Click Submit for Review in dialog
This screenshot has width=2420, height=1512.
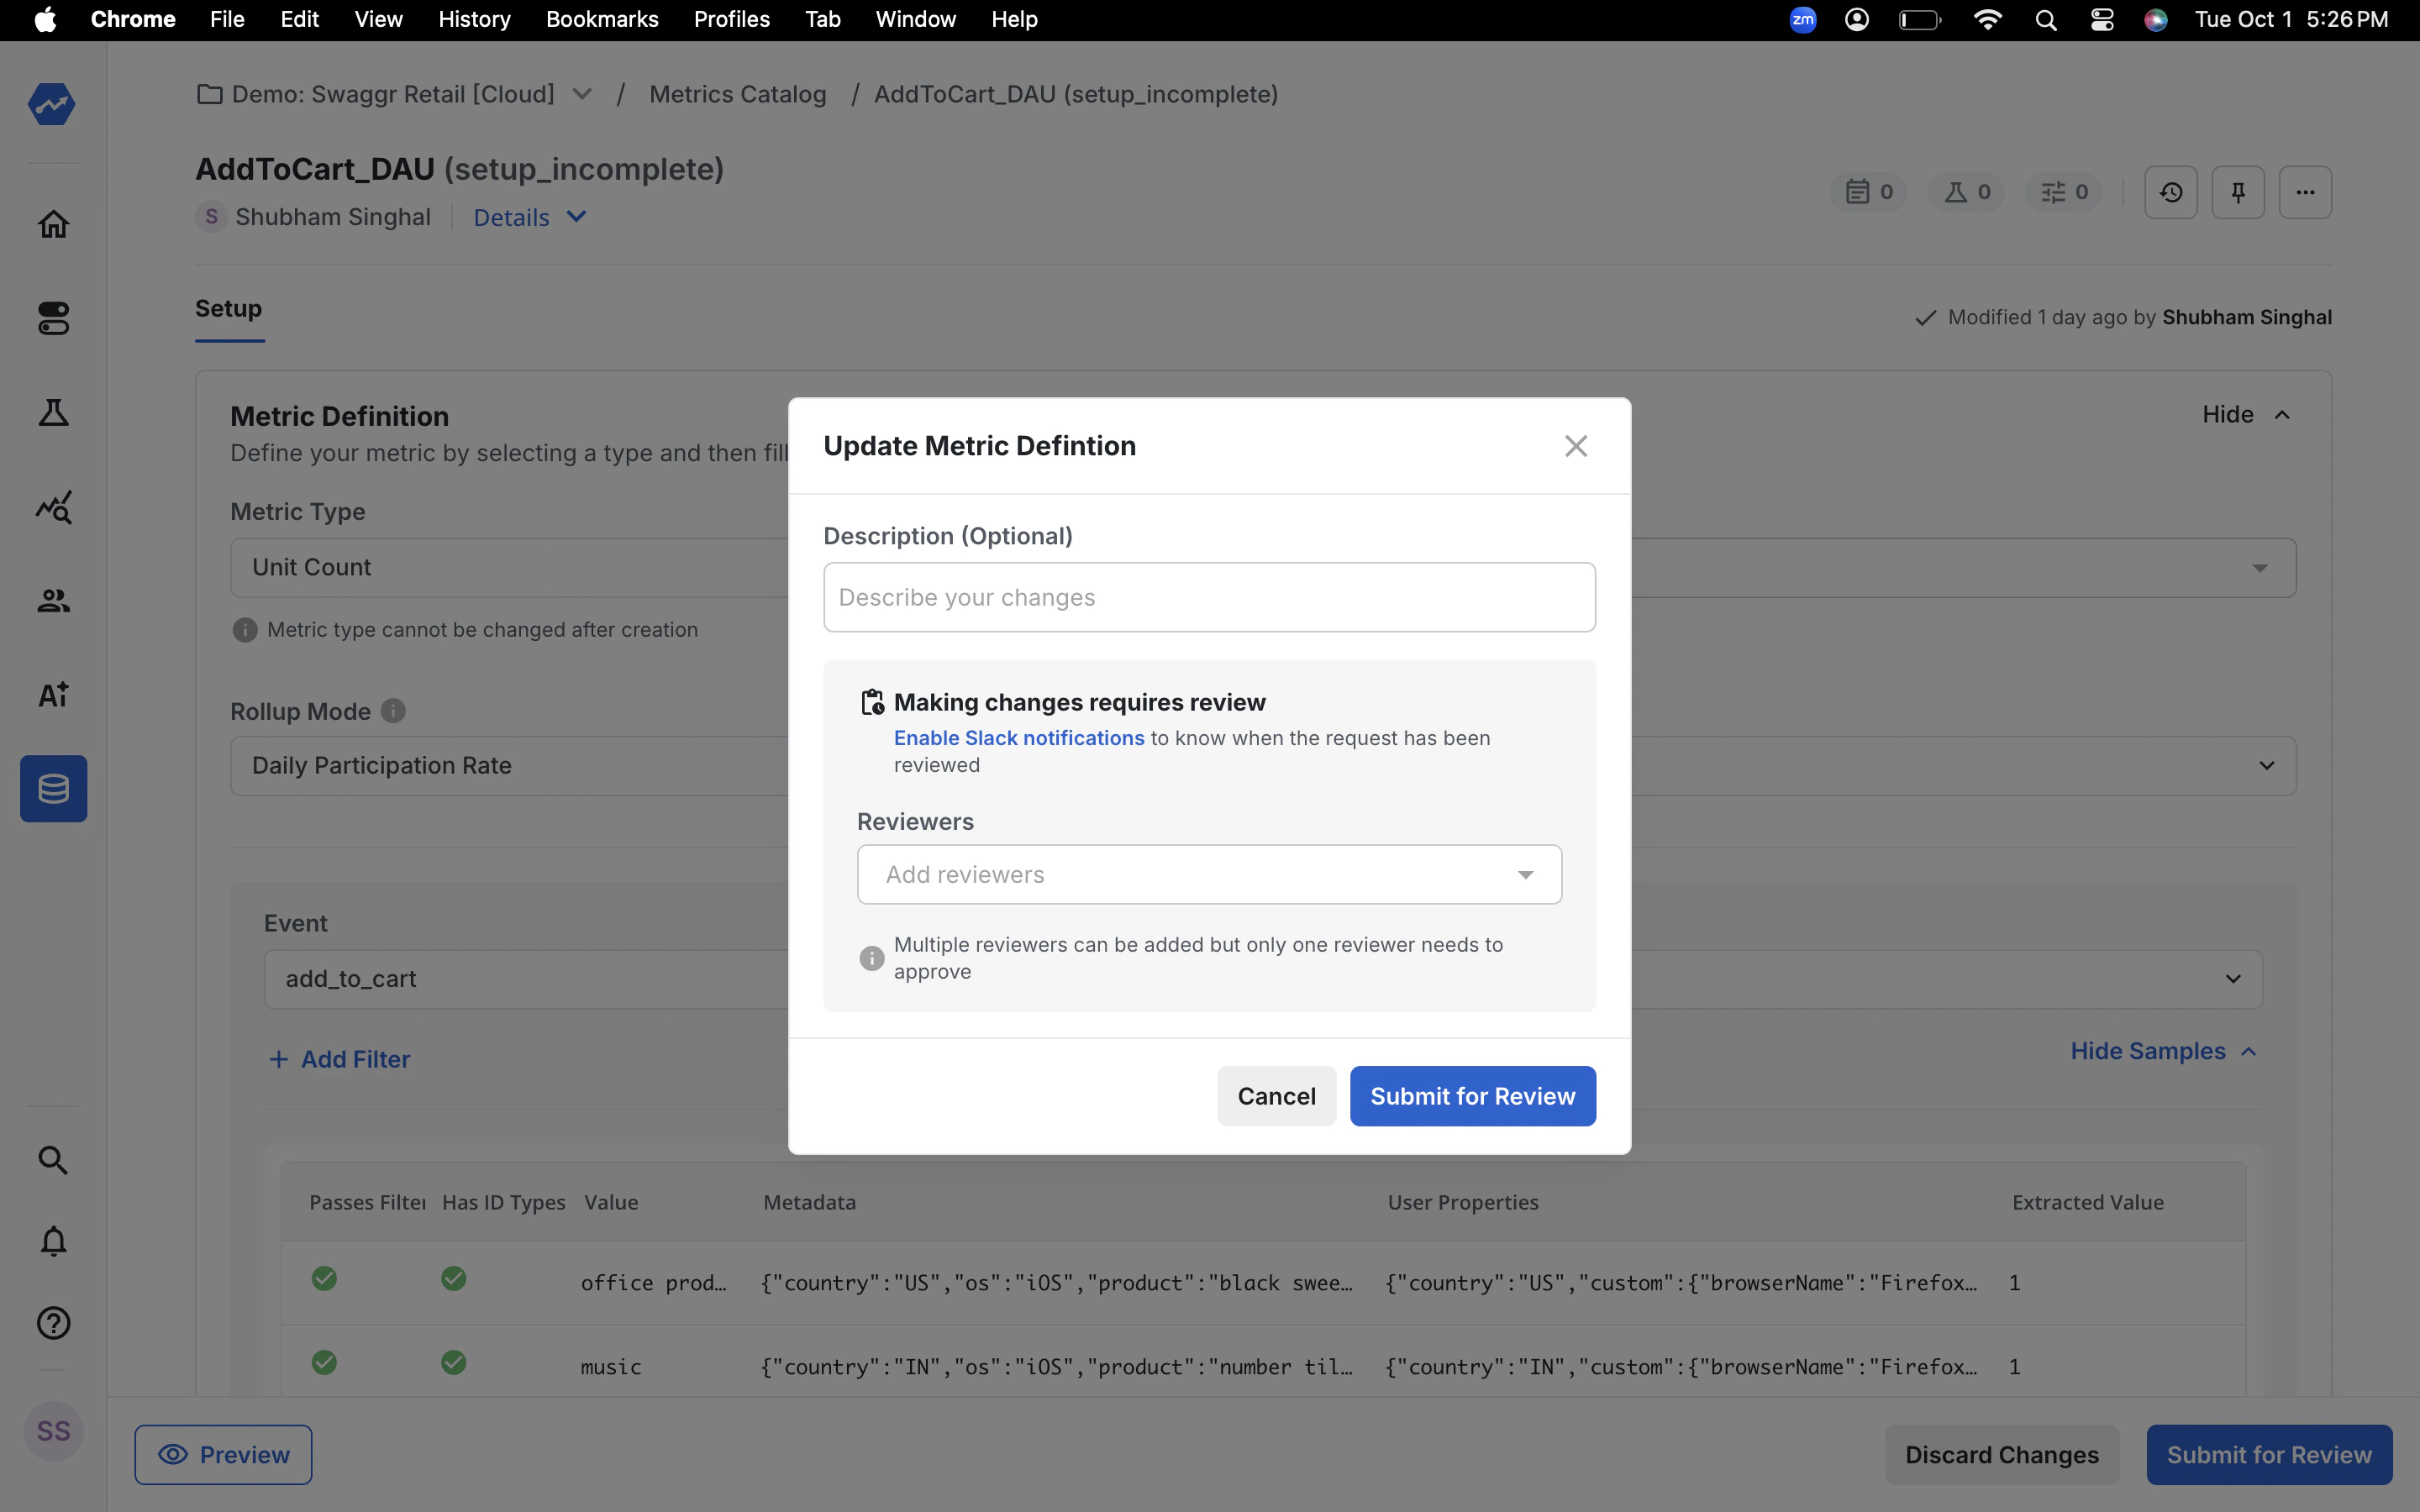coord(1472,1096)
